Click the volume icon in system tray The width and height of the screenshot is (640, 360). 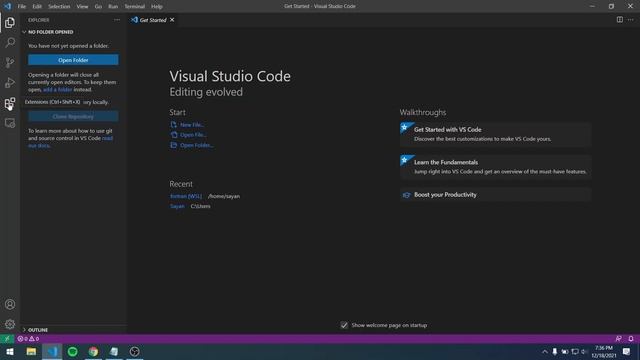click(x=584, y=351)
